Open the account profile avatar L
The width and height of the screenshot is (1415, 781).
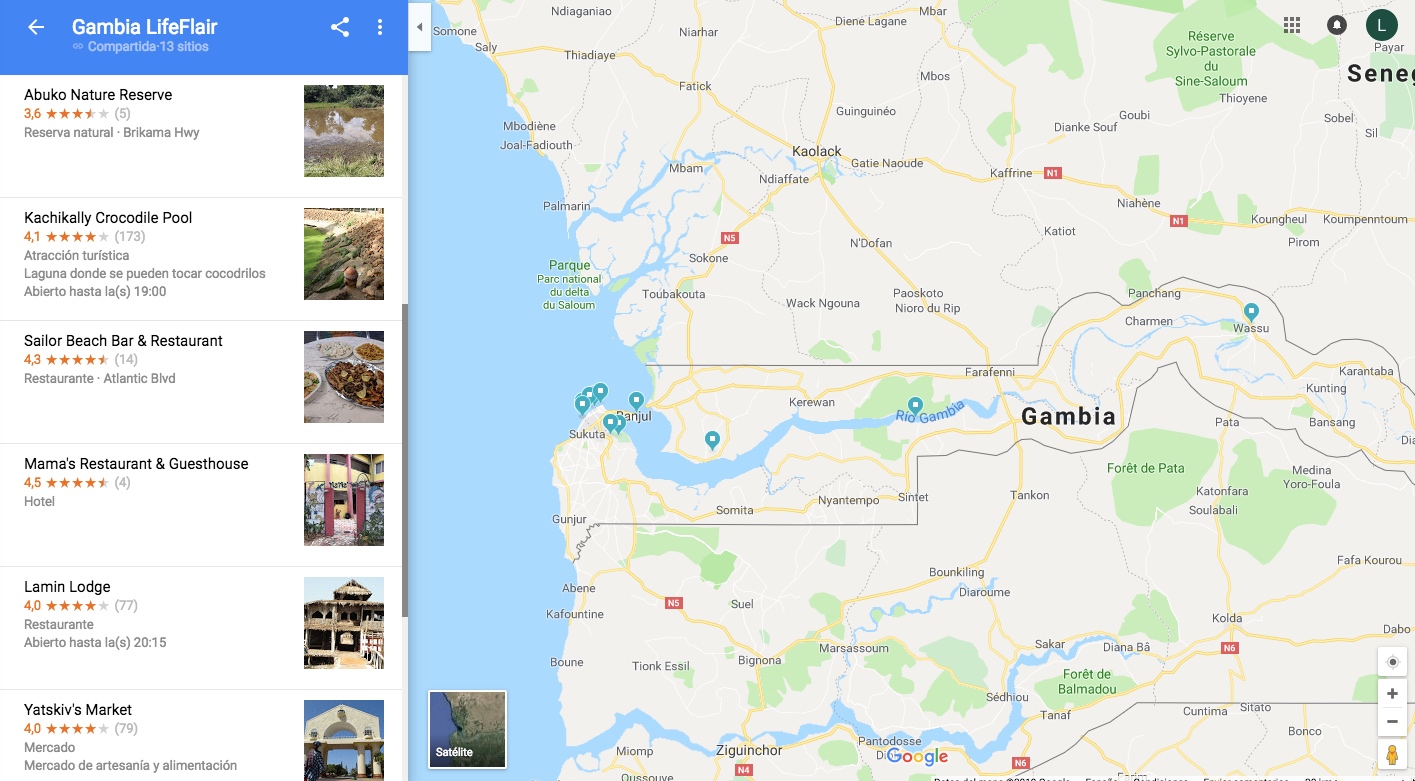click(1382, 25)
